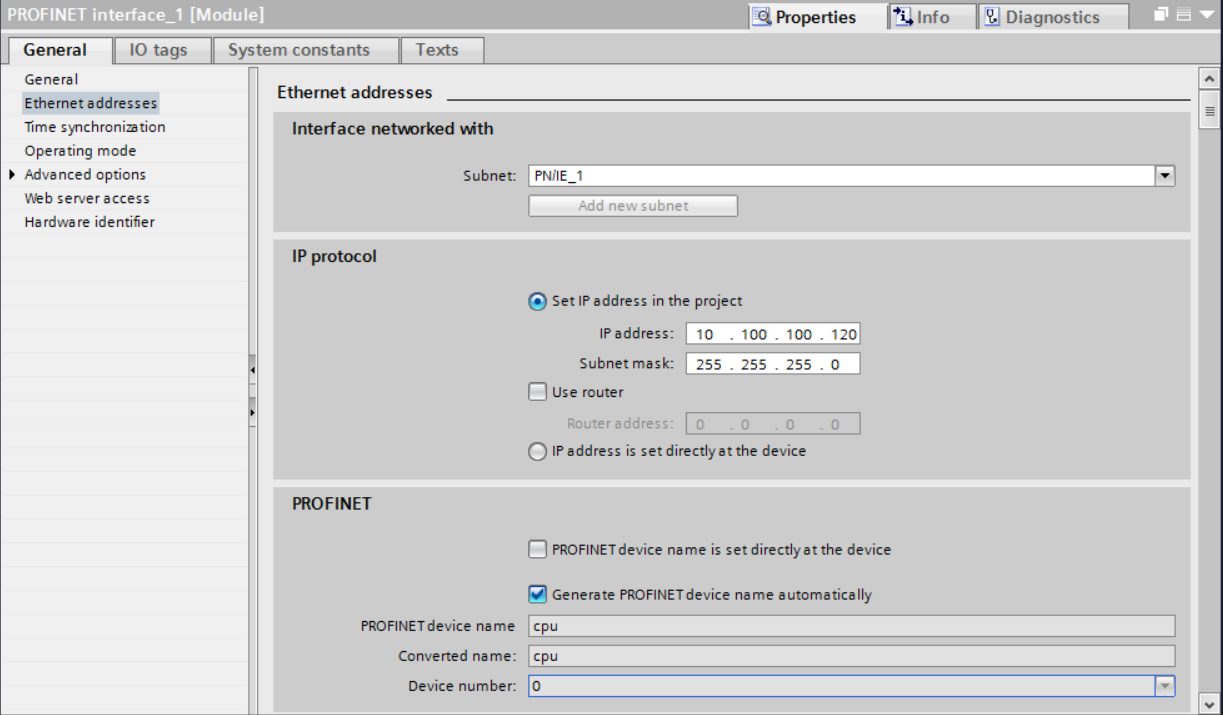Click the 'Add new subnet' button
The width and height of the screenshot is (1223, 715).
coord(633,206)
